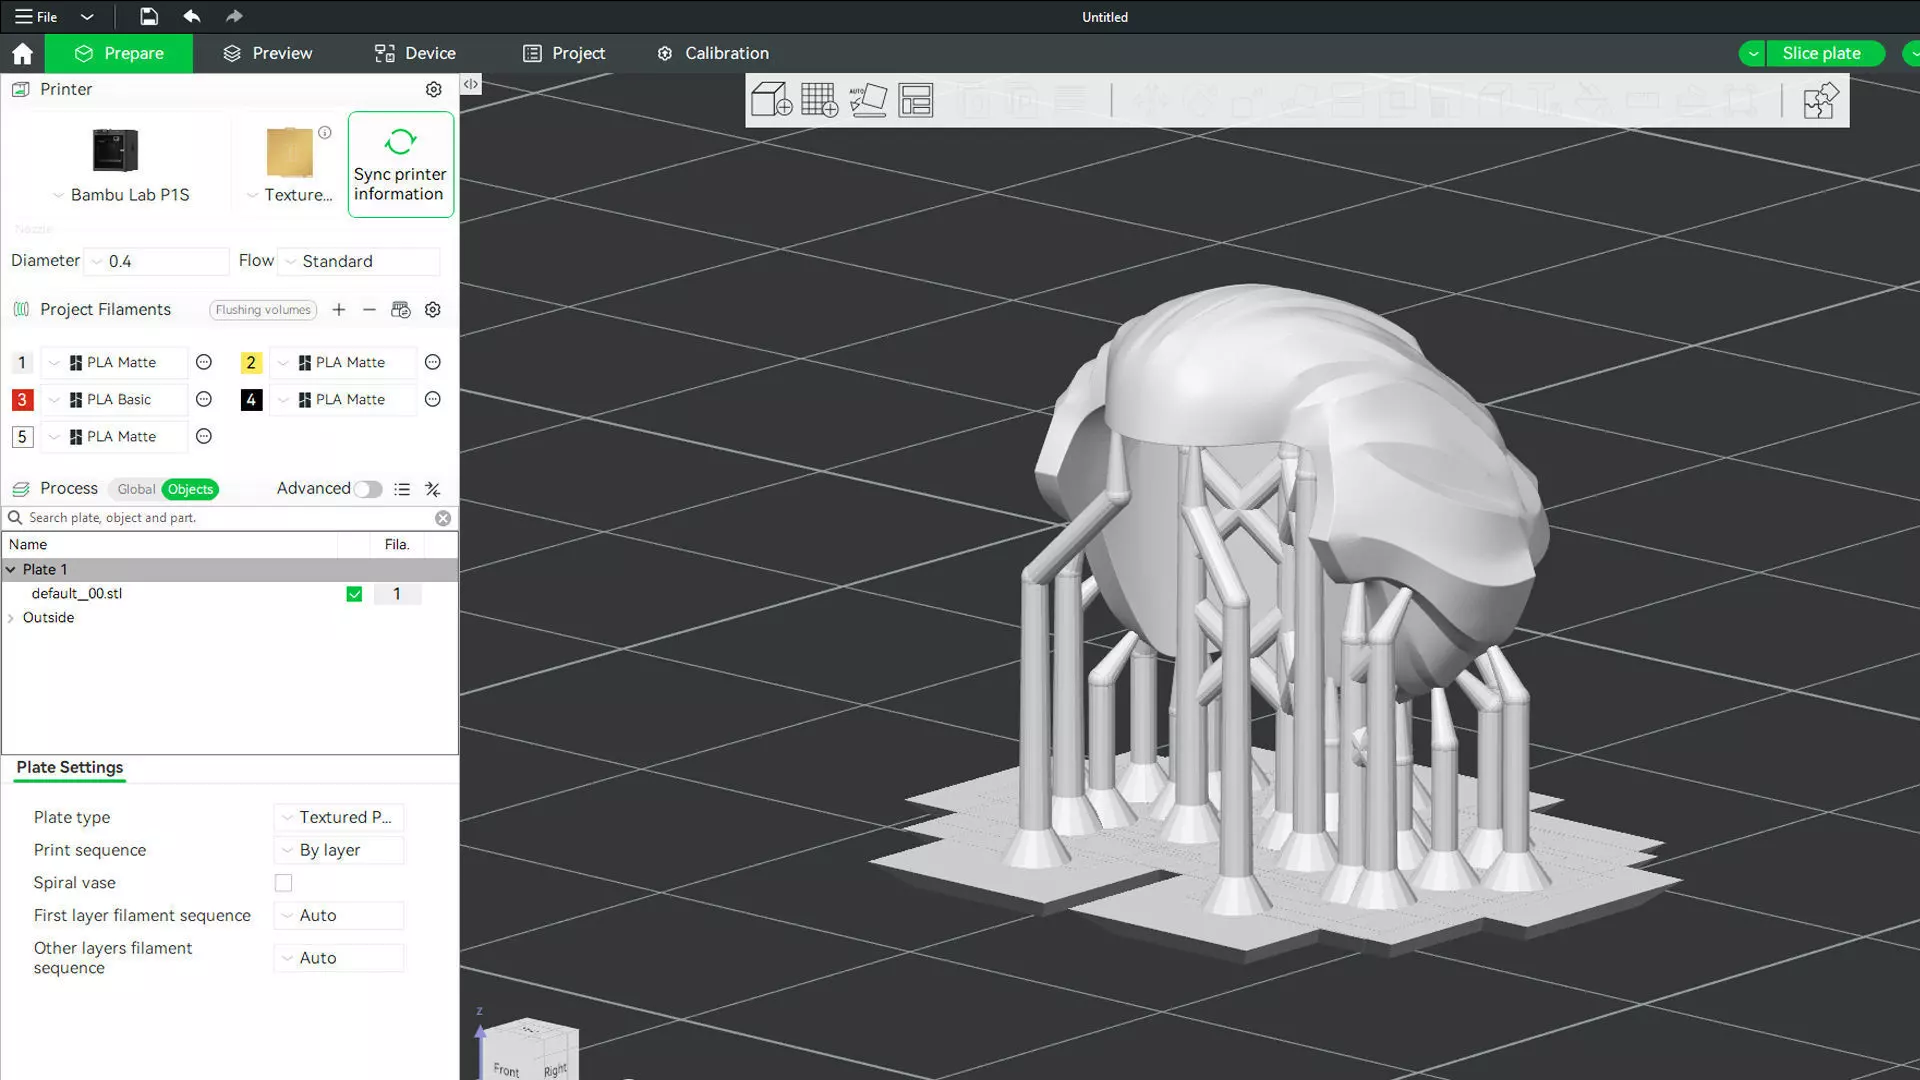Click the Sync printer information button
The image size is (1920, 1080).
pos(400,165)
